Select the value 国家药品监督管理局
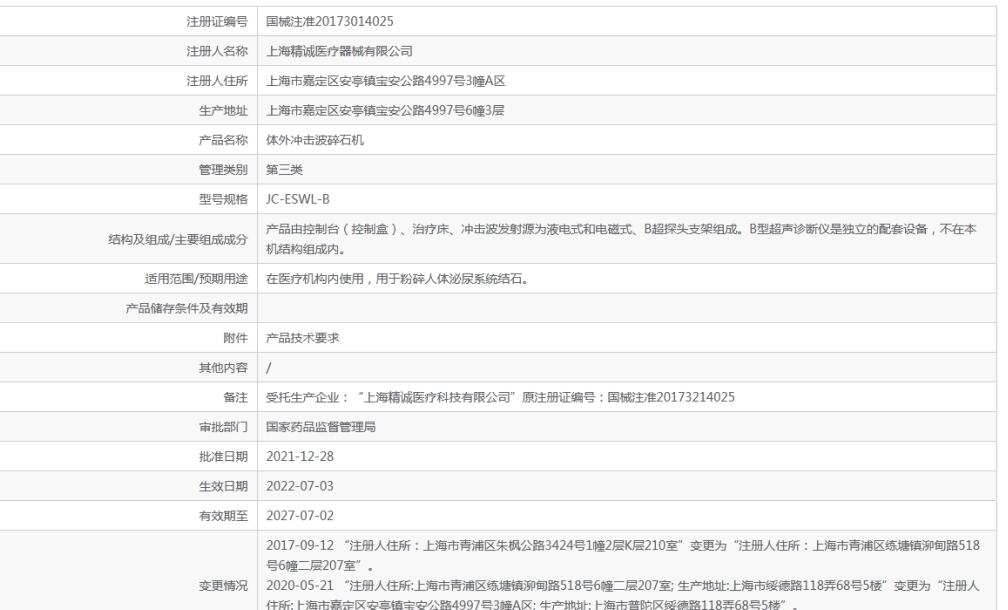The height and width of the screenshot is (610, 1008). (321, 426)
